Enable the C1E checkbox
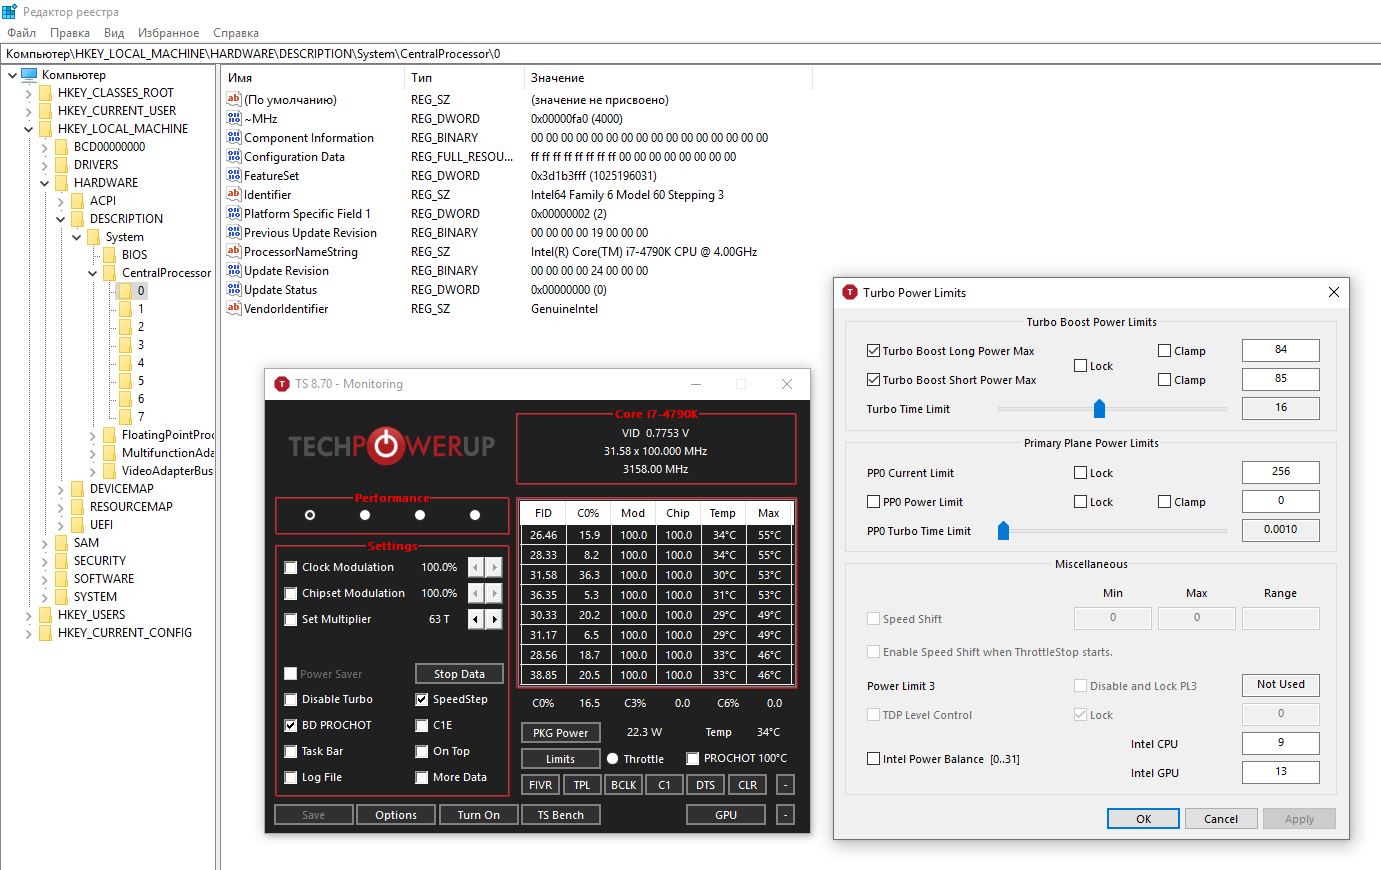1381x870 pixels. [x=422, y=725]
